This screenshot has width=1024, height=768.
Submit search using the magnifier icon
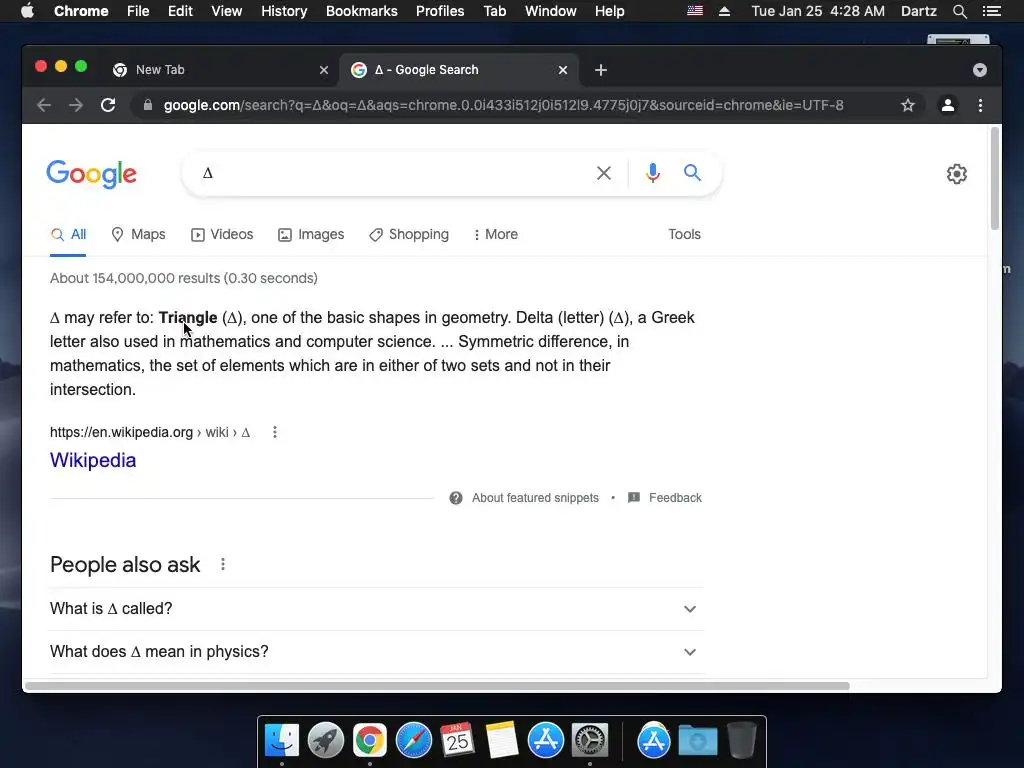pyautogui.click(x=692, y=172)
